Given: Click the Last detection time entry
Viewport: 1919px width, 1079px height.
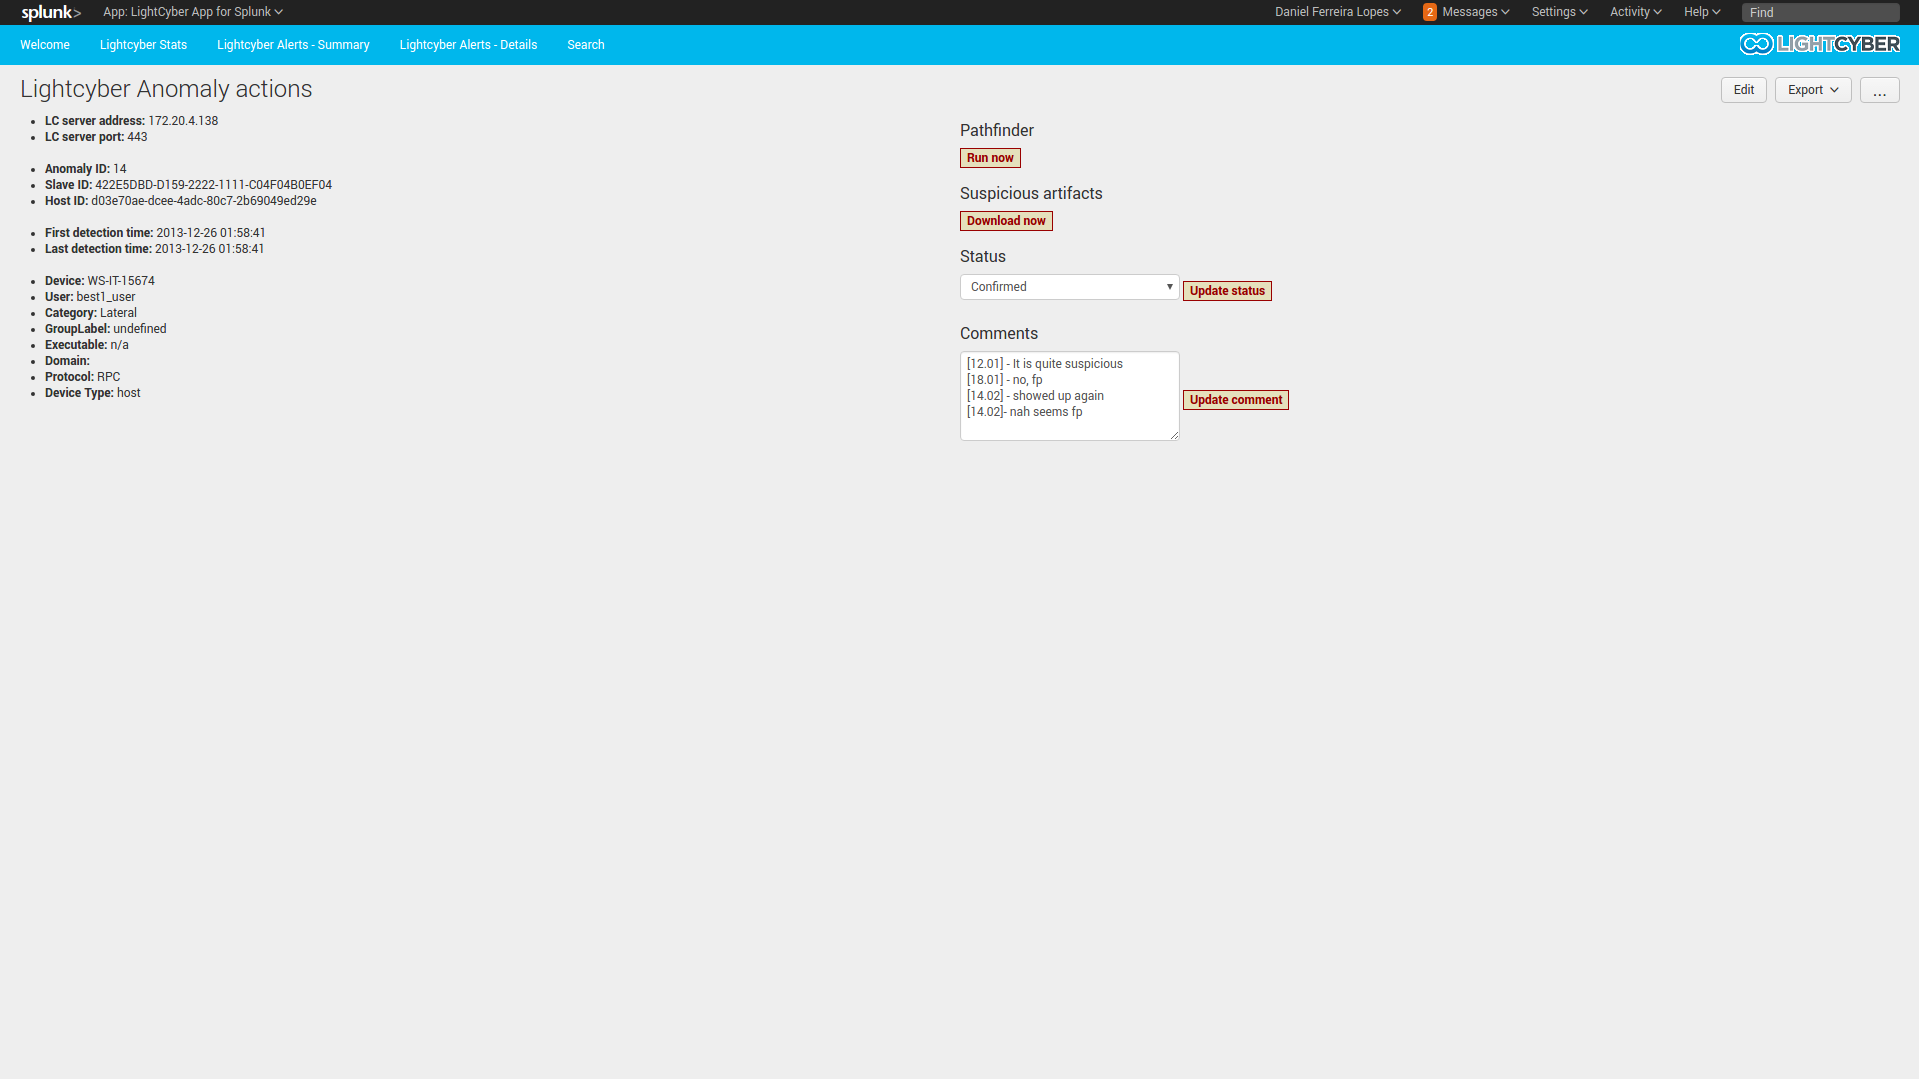Looking at the screenshot, I should (x=154, y=249).
